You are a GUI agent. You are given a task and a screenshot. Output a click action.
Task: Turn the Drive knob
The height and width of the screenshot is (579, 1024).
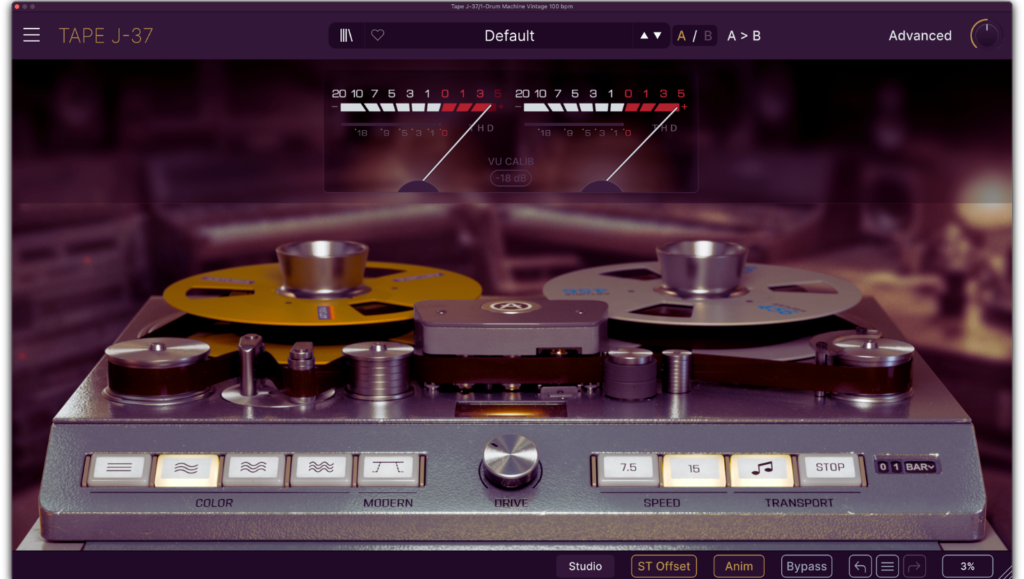[x=511, y=462]
